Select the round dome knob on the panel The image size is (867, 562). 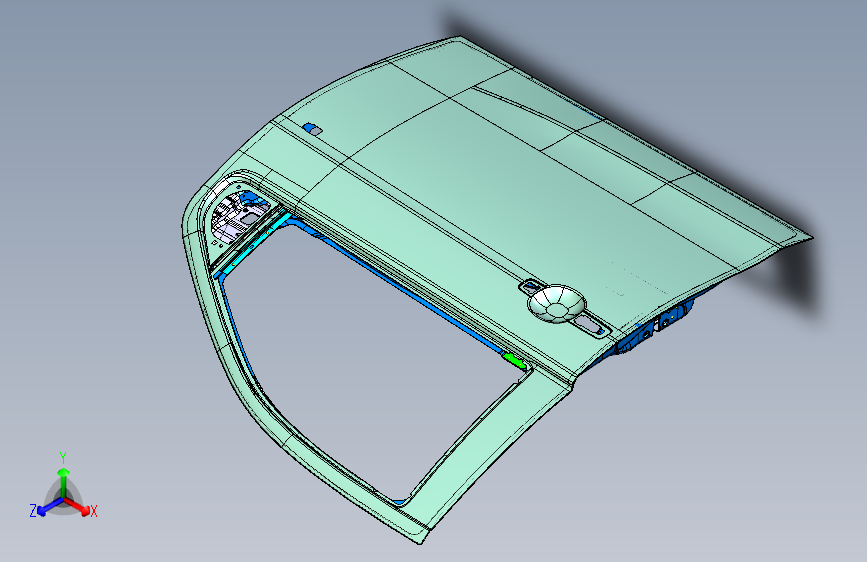tap(556, 304)
